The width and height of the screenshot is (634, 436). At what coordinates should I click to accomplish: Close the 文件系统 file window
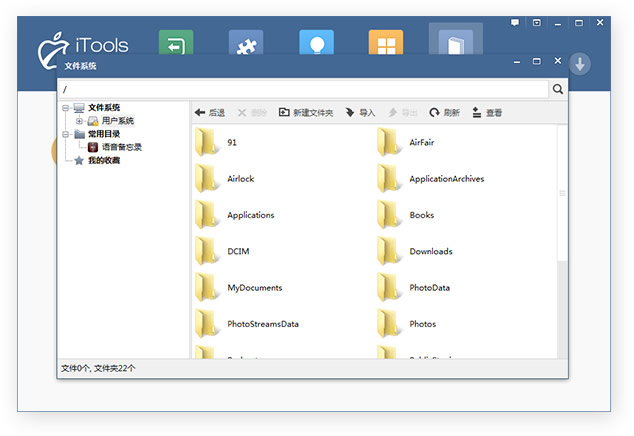tap(558, 61)
